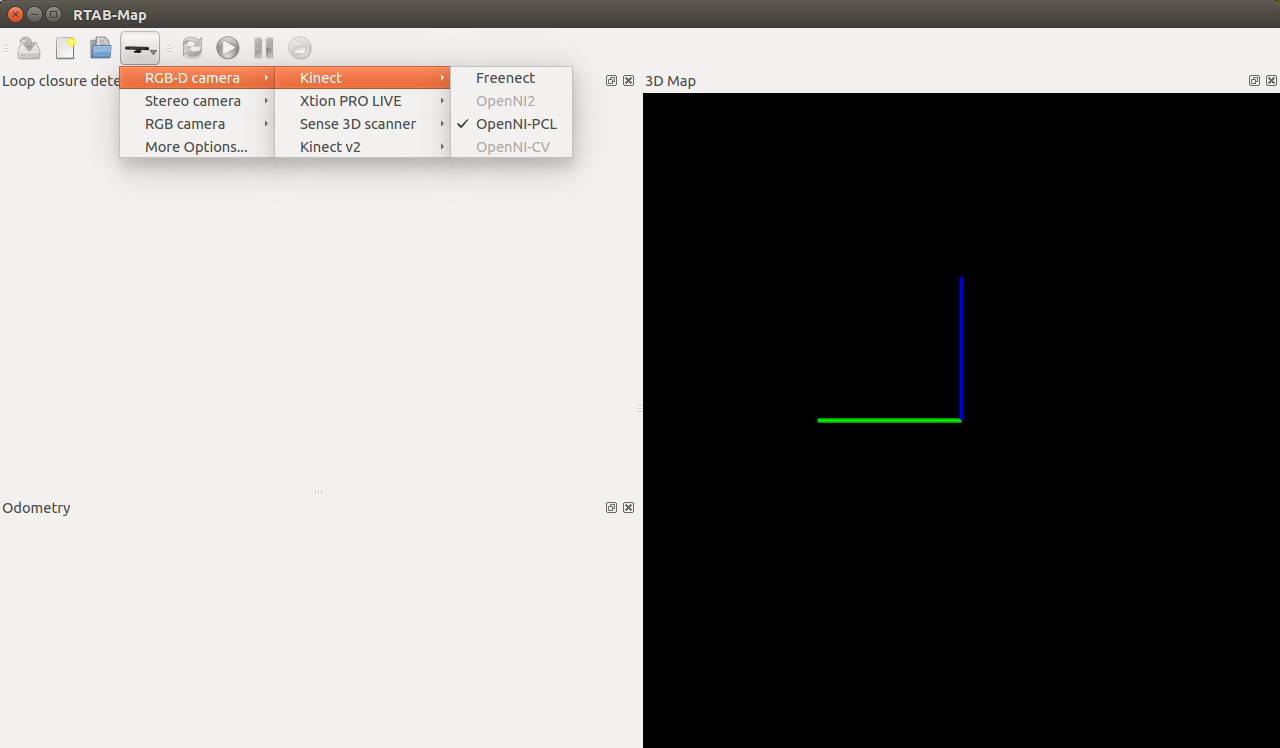Open the Kinect source selection toolbar dropdown
The height and width of the screenshot is (748, 1280).
point(139,48)
